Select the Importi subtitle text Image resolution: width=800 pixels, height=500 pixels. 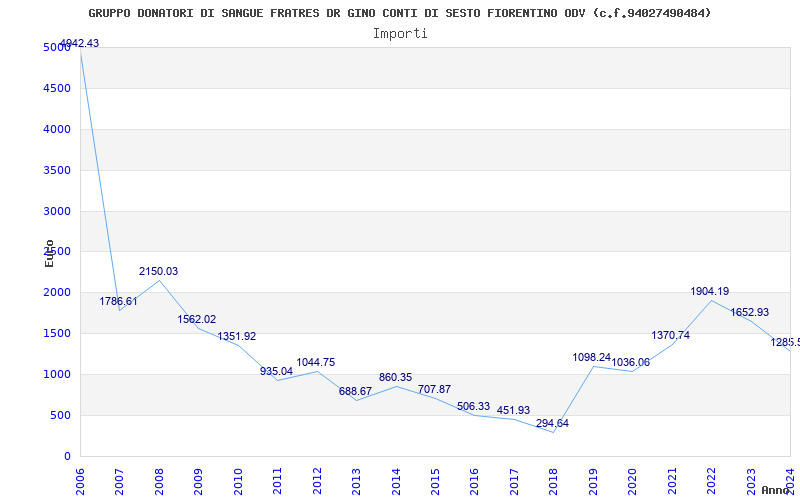pyautogui.click(x=400, y=34)
